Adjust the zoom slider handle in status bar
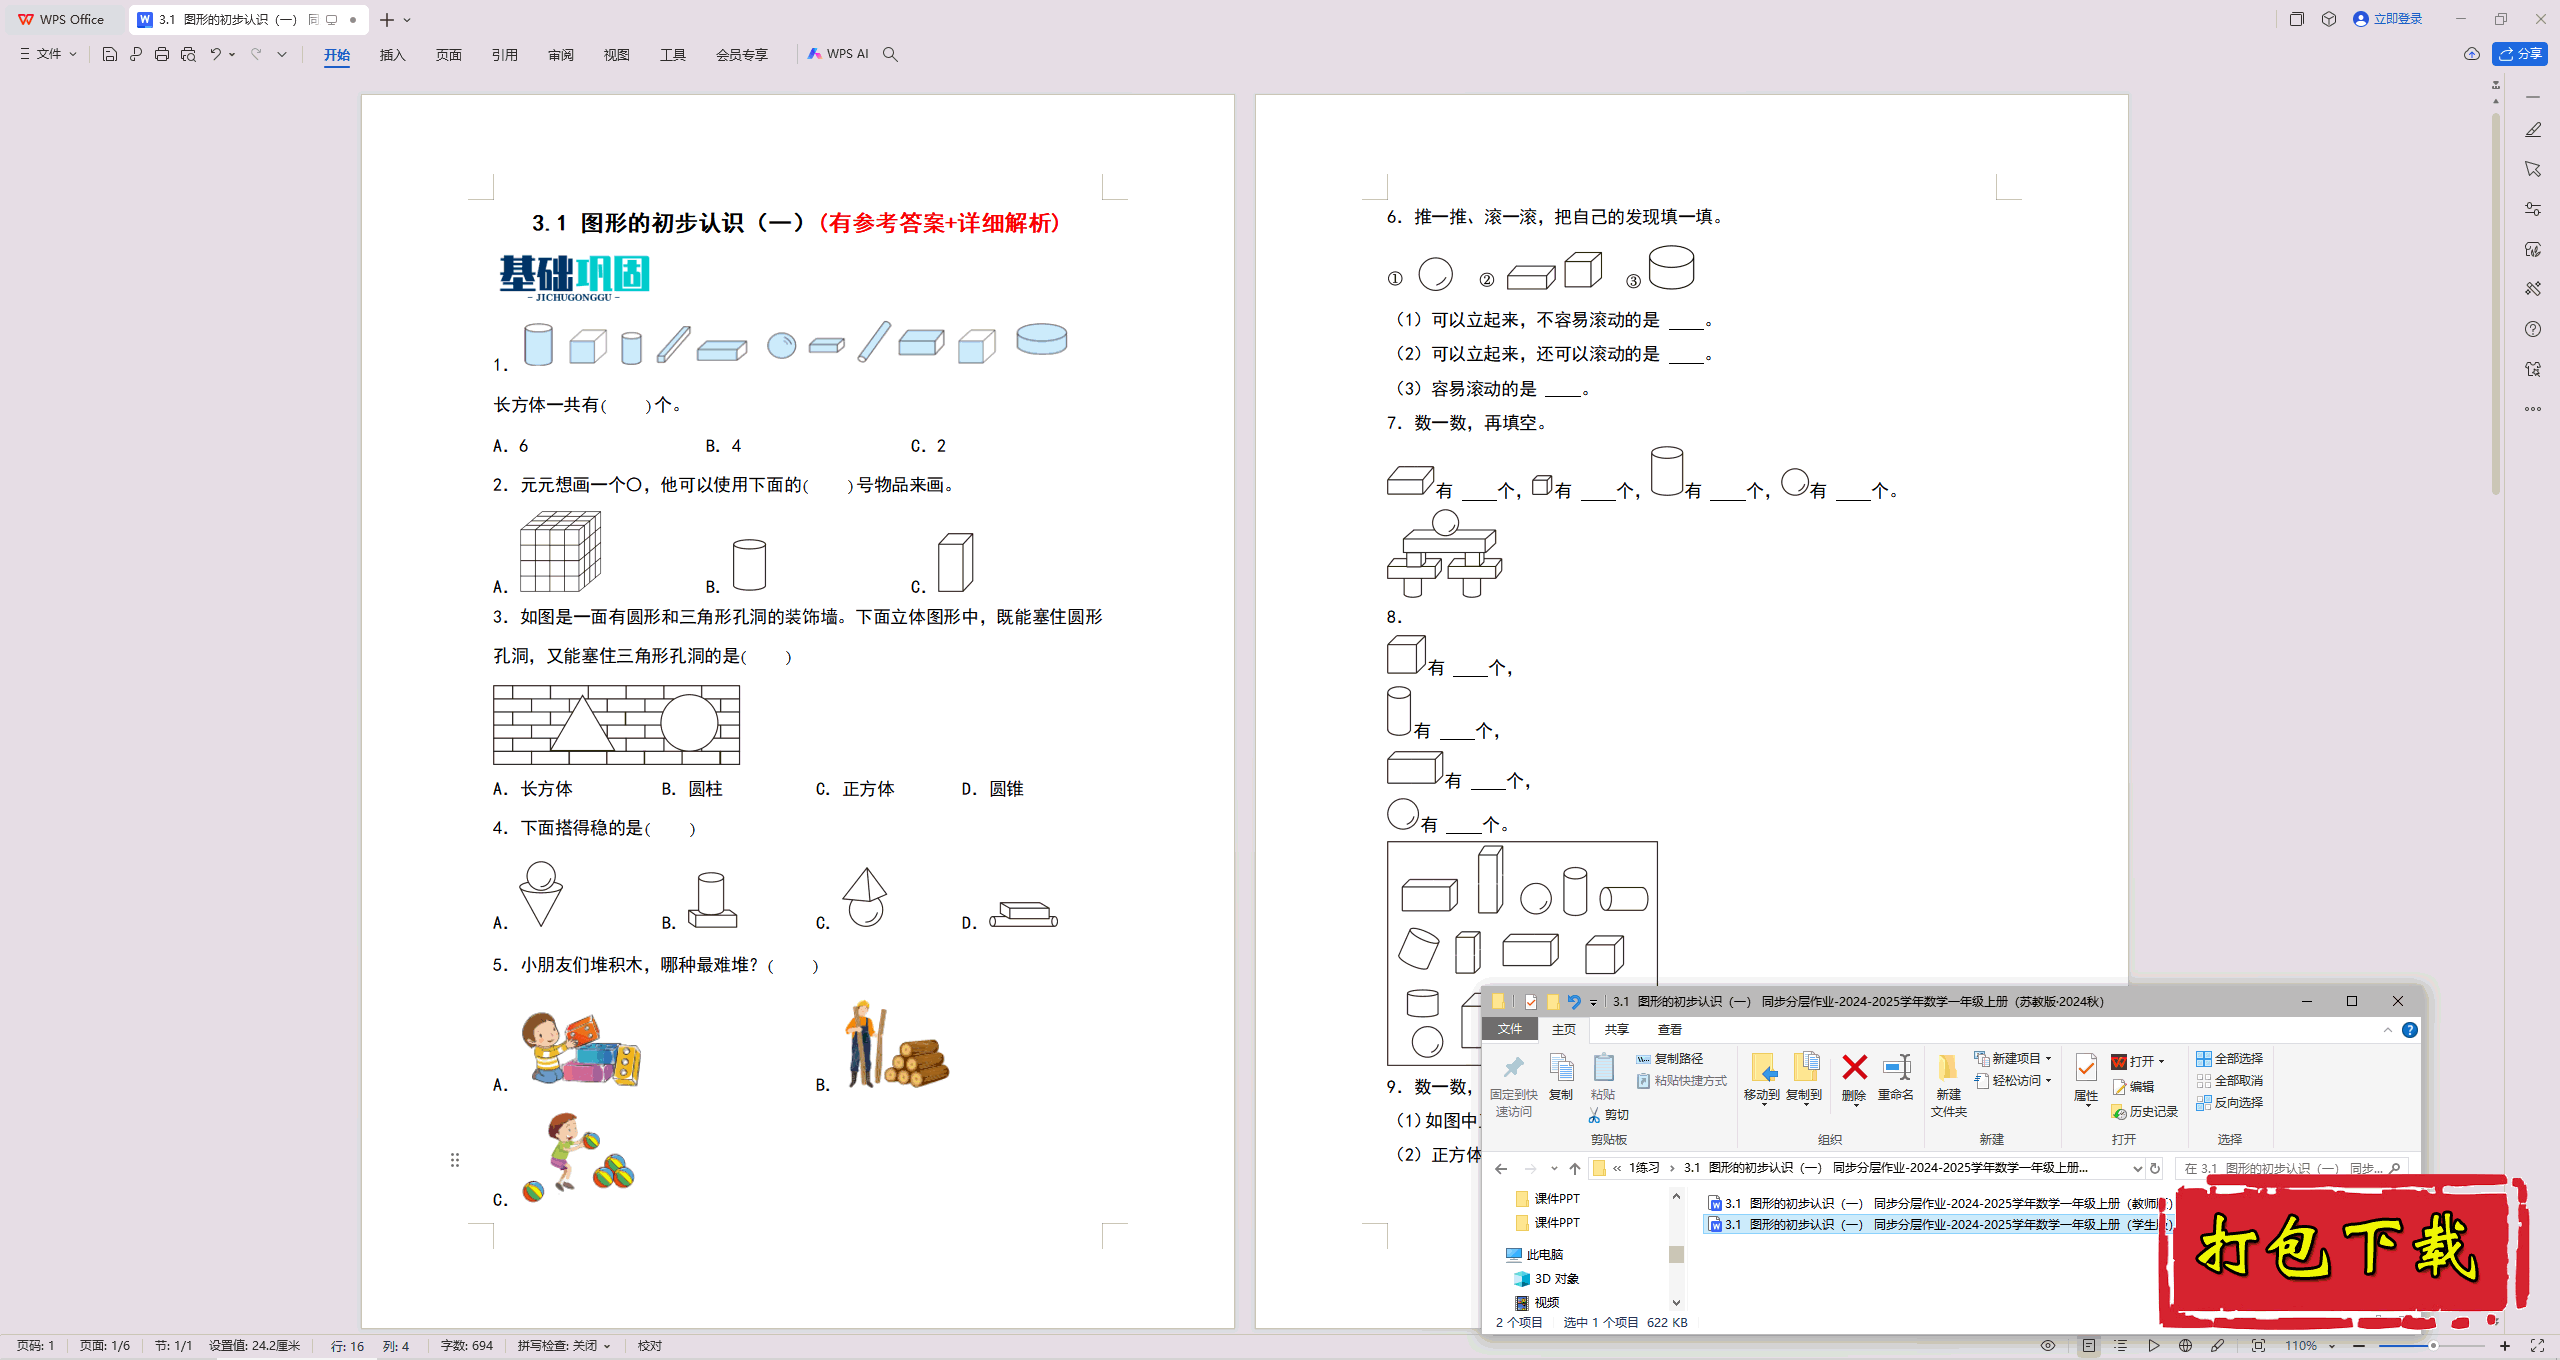 [2433, 1346]
